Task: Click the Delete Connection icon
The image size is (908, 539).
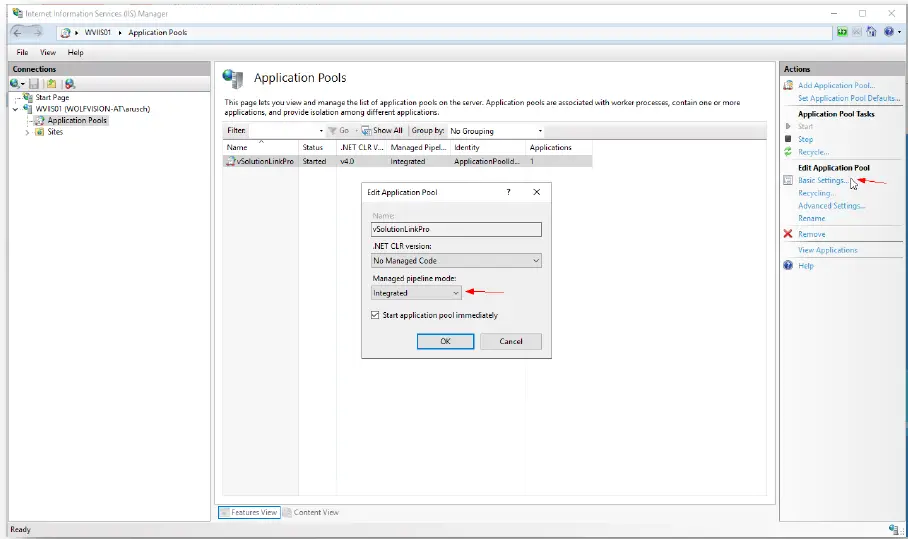Action: pyautogui.click(x=69, y=84)
